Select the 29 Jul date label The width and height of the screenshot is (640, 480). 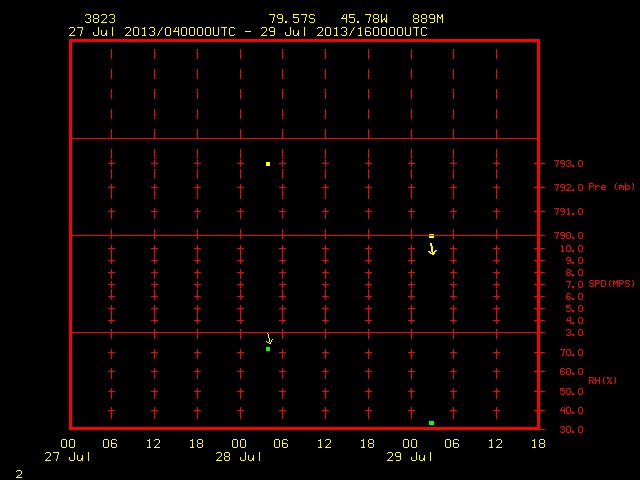point(409,457)
